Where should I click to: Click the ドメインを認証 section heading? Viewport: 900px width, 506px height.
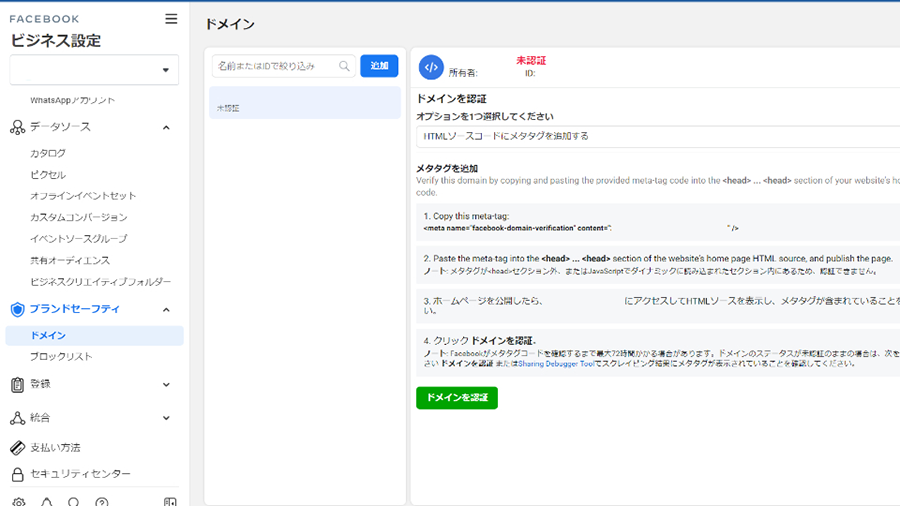[x=451, y=99]
